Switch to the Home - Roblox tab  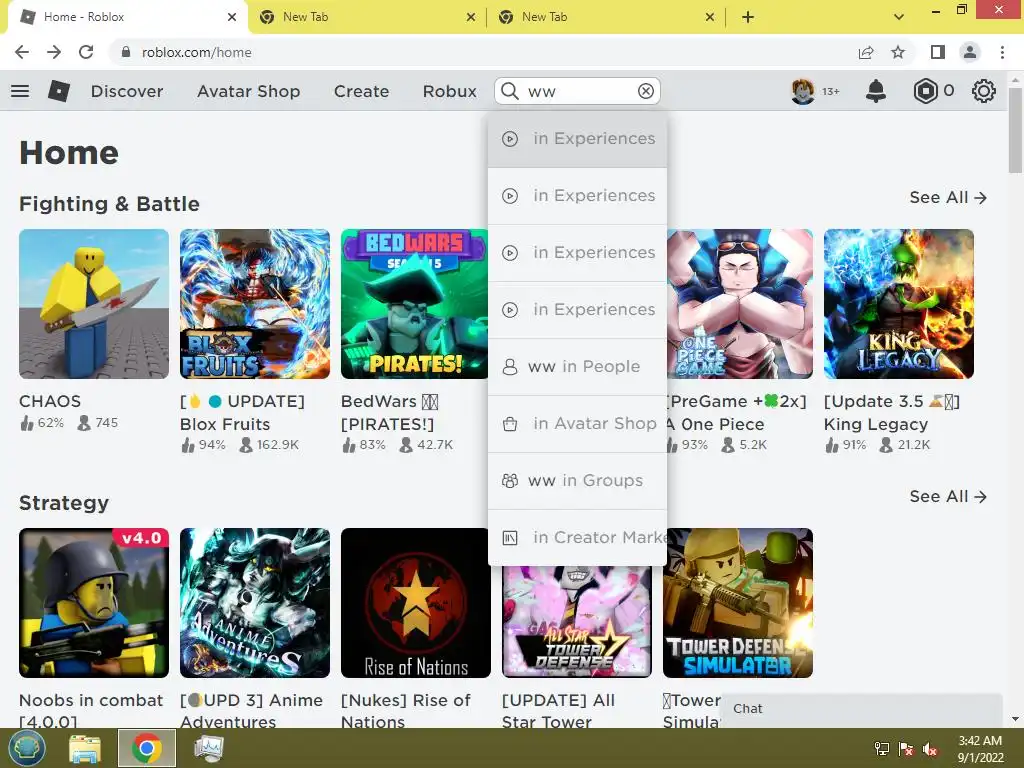[x=127, y=17]
